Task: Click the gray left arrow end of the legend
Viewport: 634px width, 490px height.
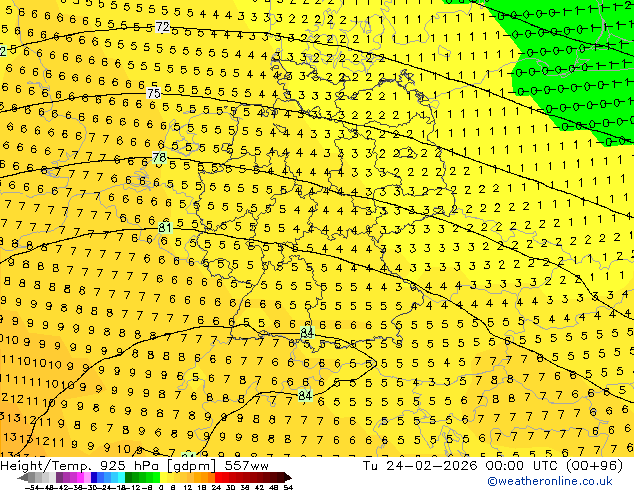Action: click(x=23, y=478)
